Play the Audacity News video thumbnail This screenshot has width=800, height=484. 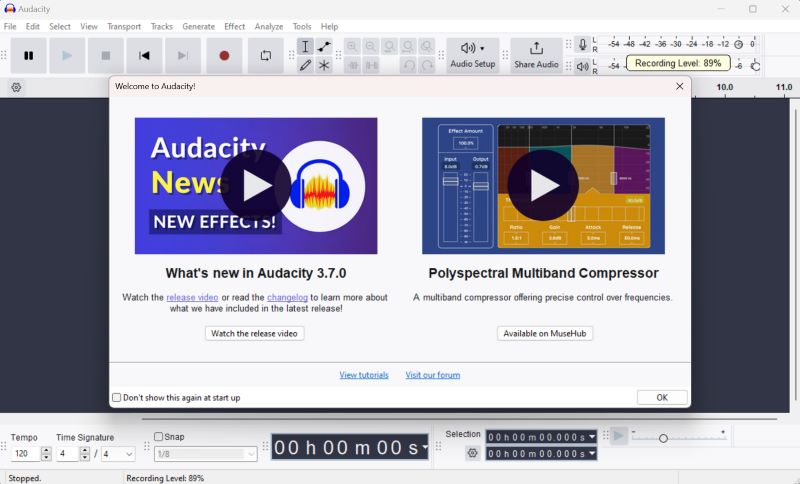[256, 186]
